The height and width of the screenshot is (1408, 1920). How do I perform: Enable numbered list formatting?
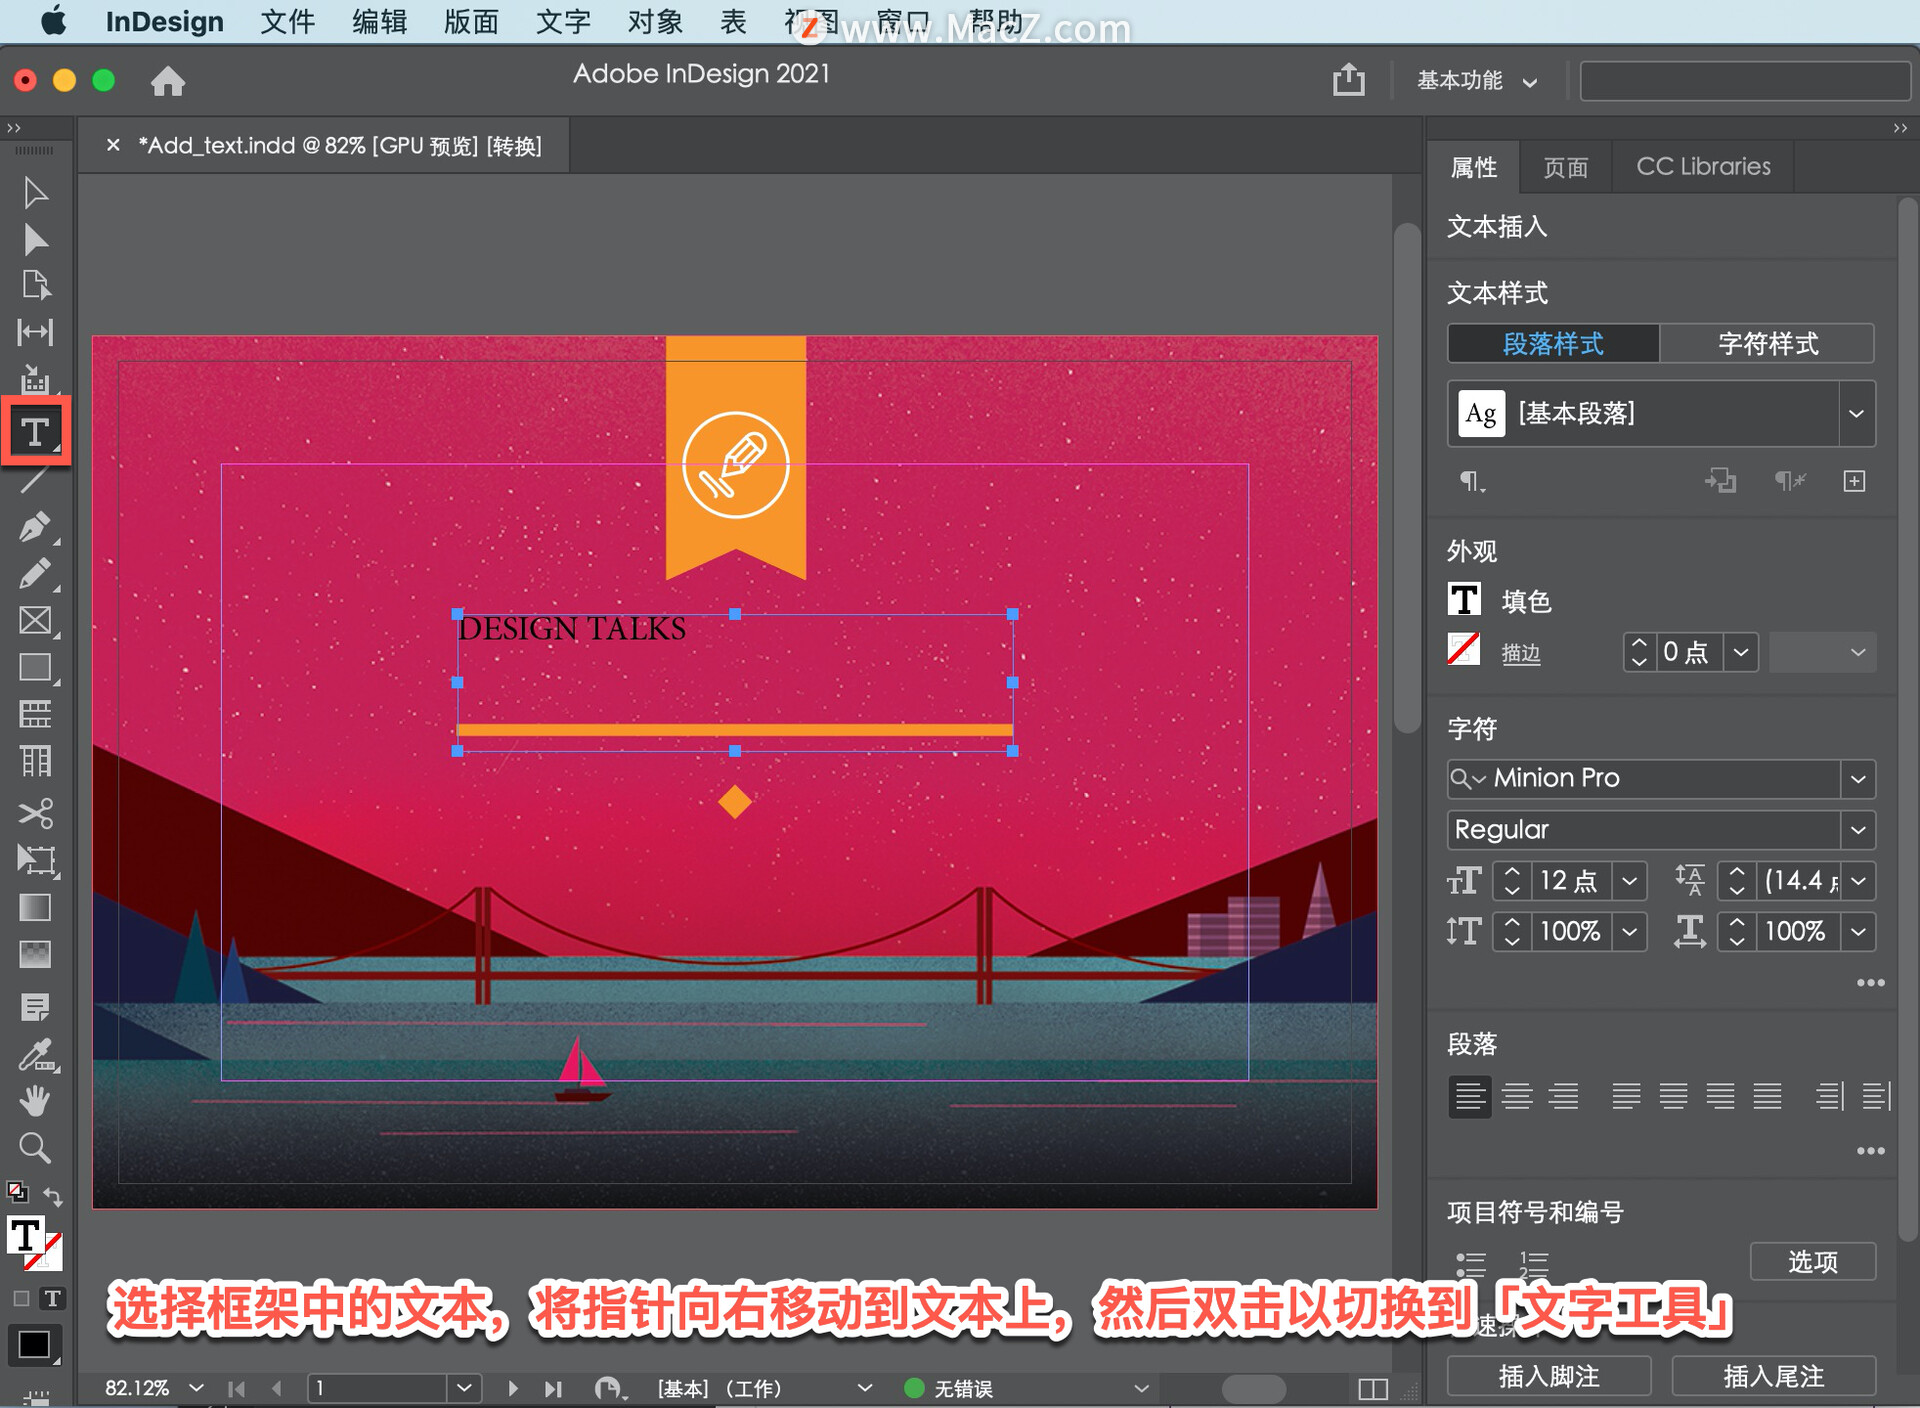pyautogui.click(x=1533, y=1264)
